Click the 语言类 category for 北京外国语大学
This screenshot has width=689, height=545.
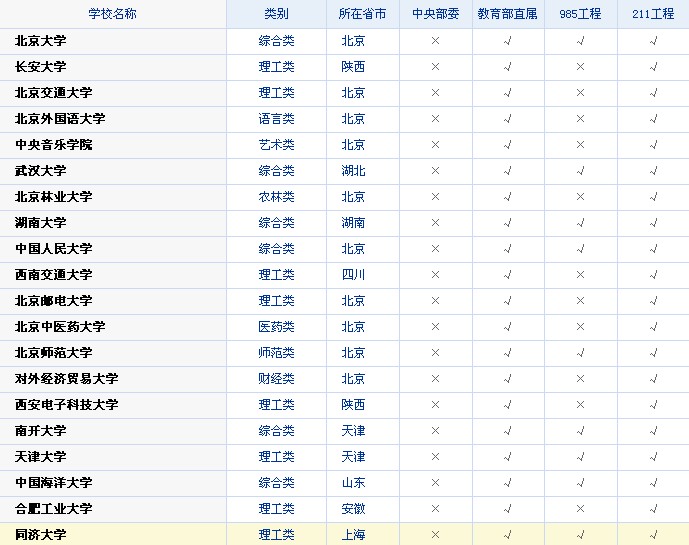pyautogui.click(x=276, y=119)
